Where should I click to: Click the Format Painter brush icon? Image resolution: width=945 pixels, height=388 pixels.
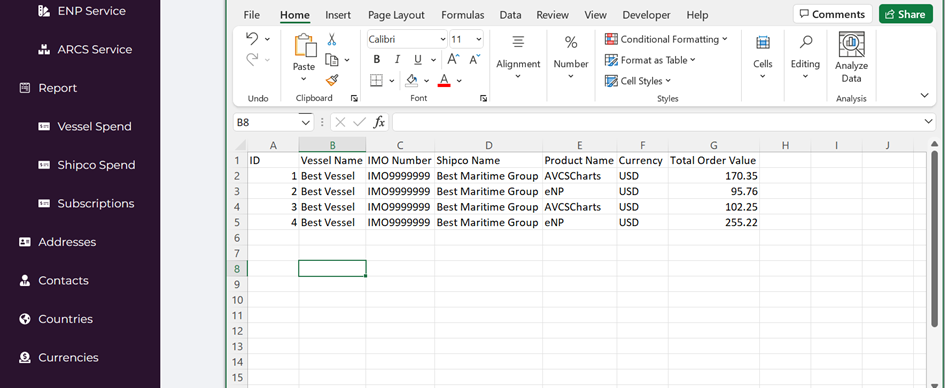point(331,80)
